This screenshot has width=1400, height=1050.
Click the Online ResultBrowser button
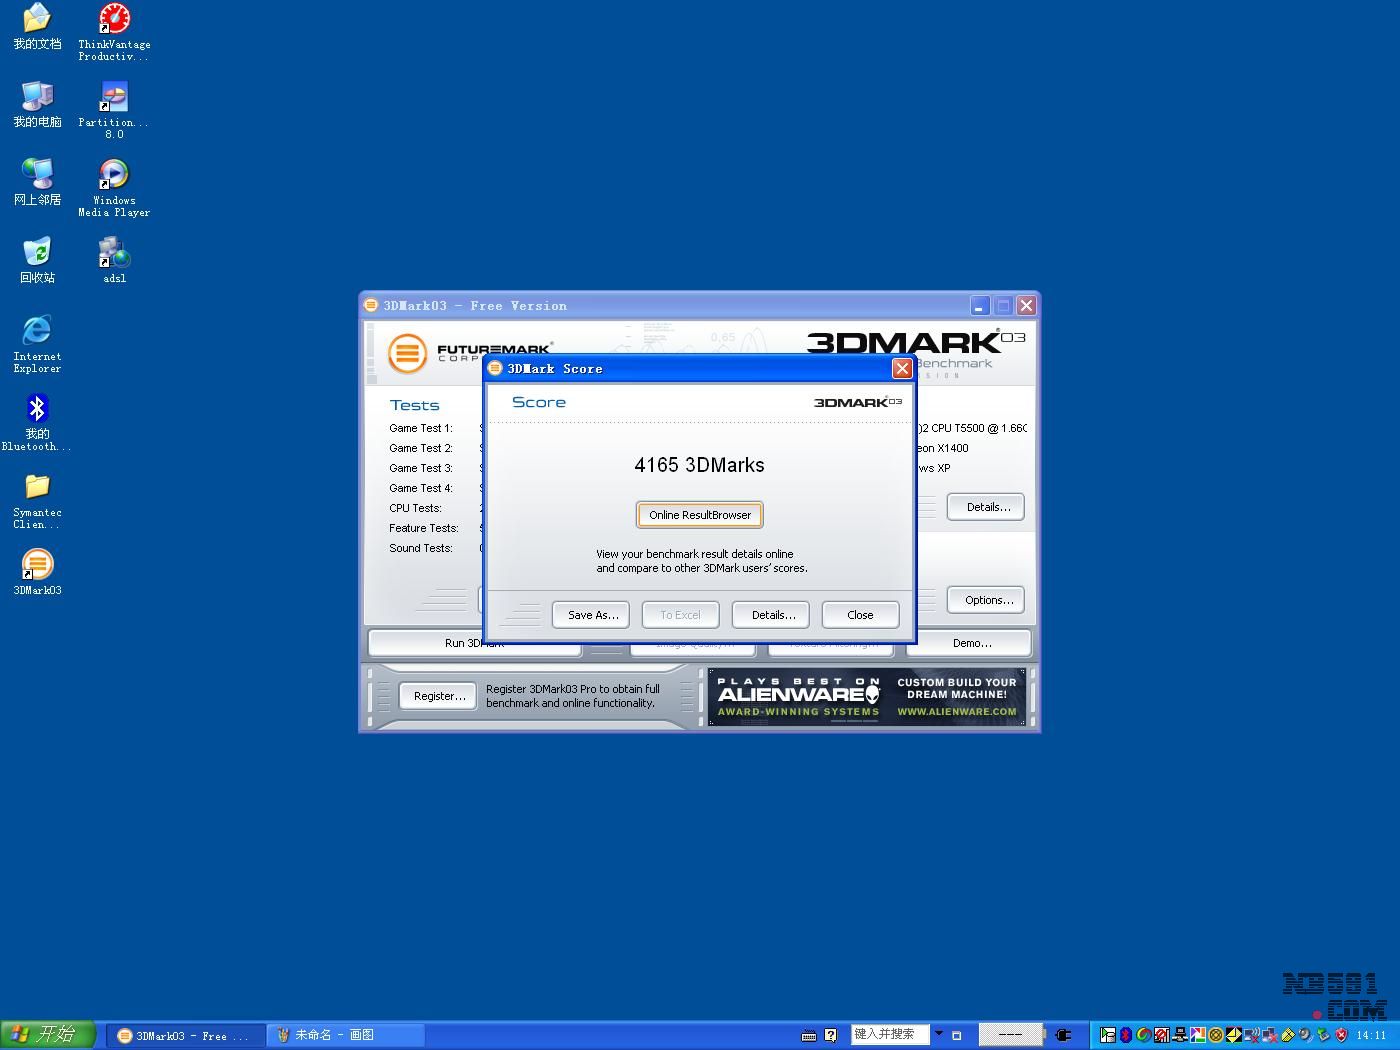(x=700, y=515)
